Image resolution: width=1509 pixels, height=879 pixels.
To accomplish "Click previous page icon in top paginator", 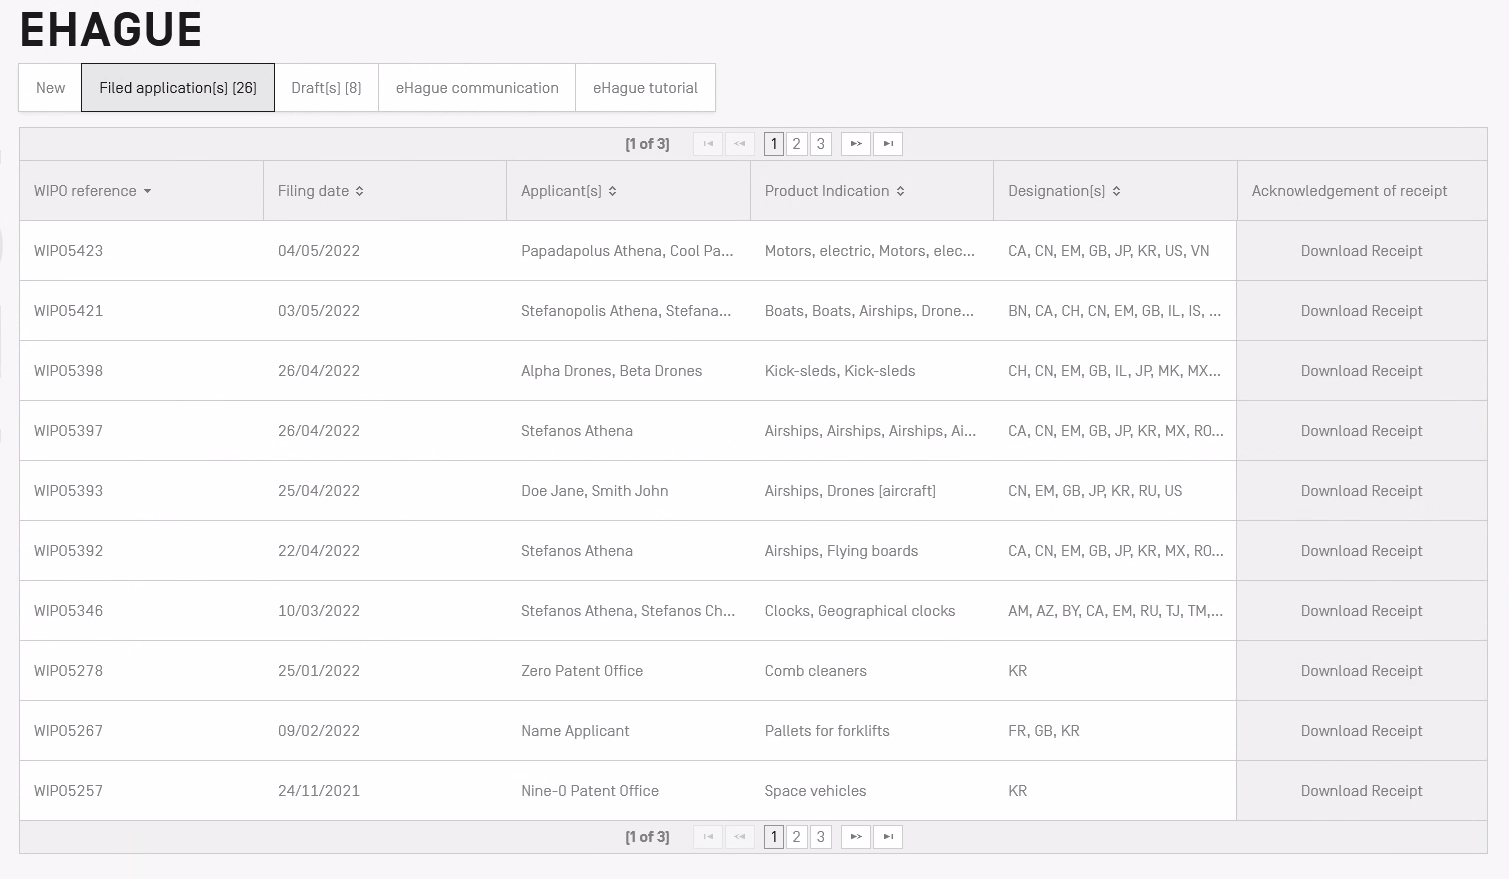I will tap(740, 144).
